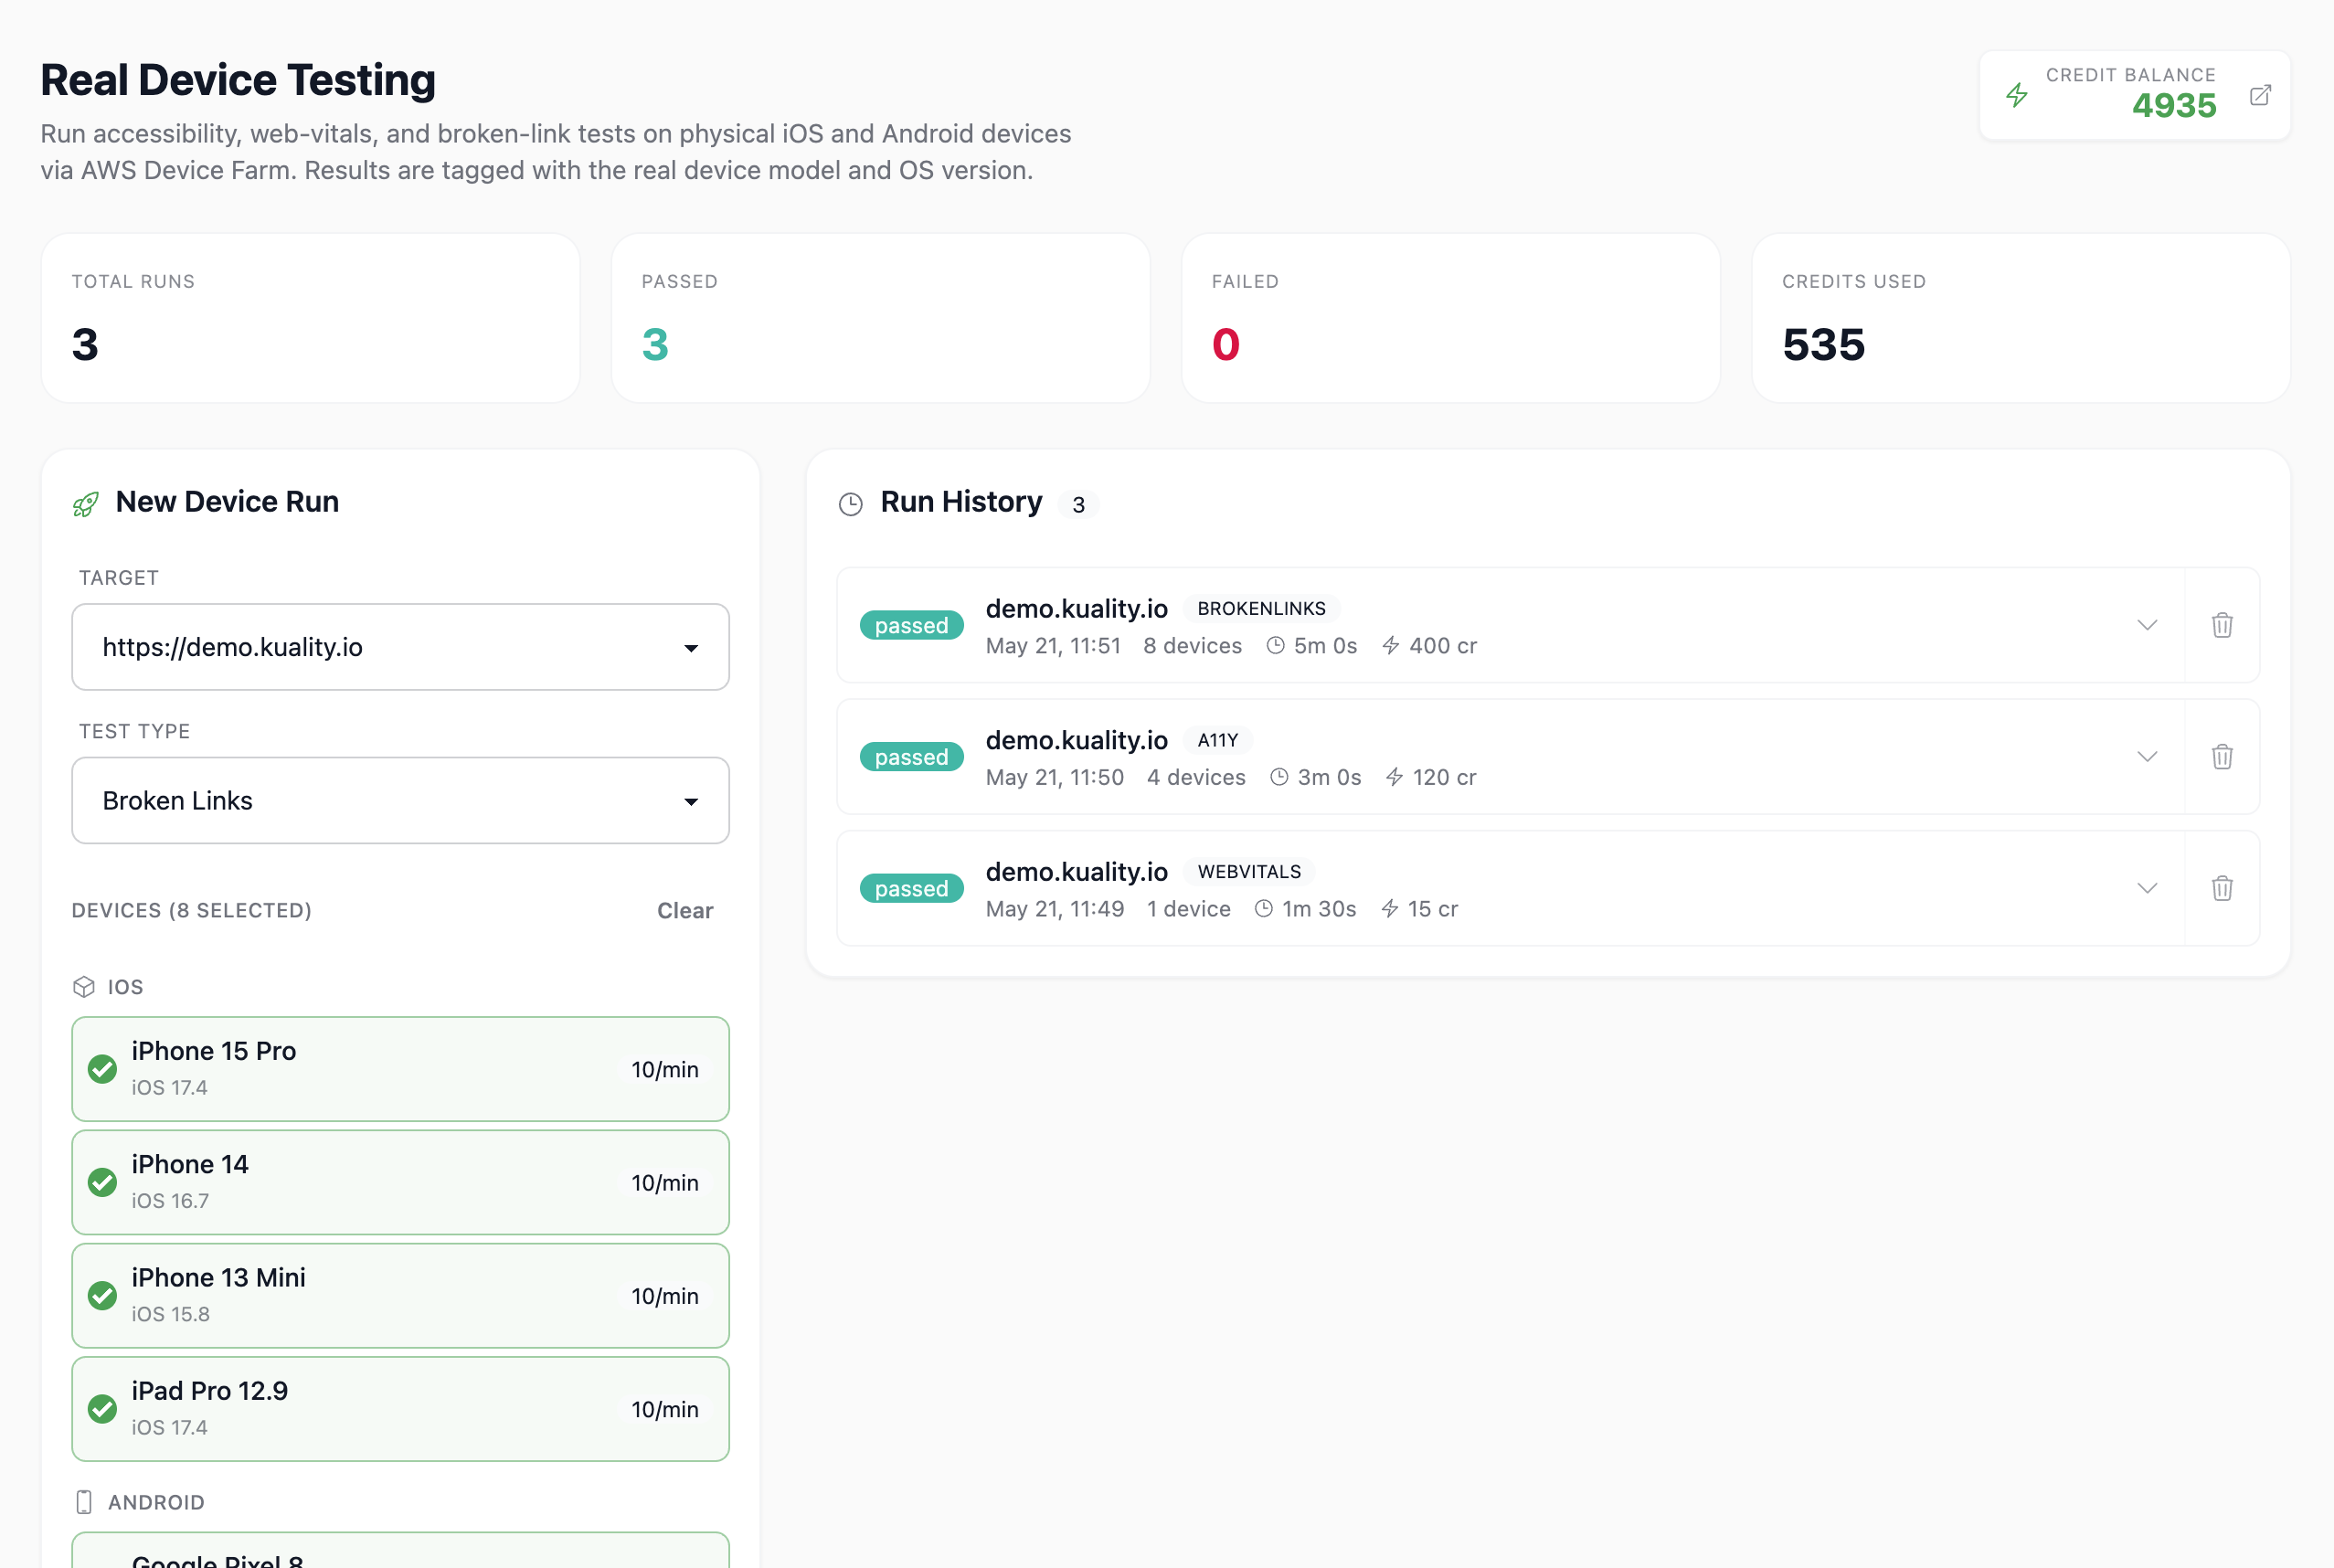Viewport: 2334px width, 1568px height.
Task: Click the passed badge on BROKENLINKS run
Action: [911, 626]
